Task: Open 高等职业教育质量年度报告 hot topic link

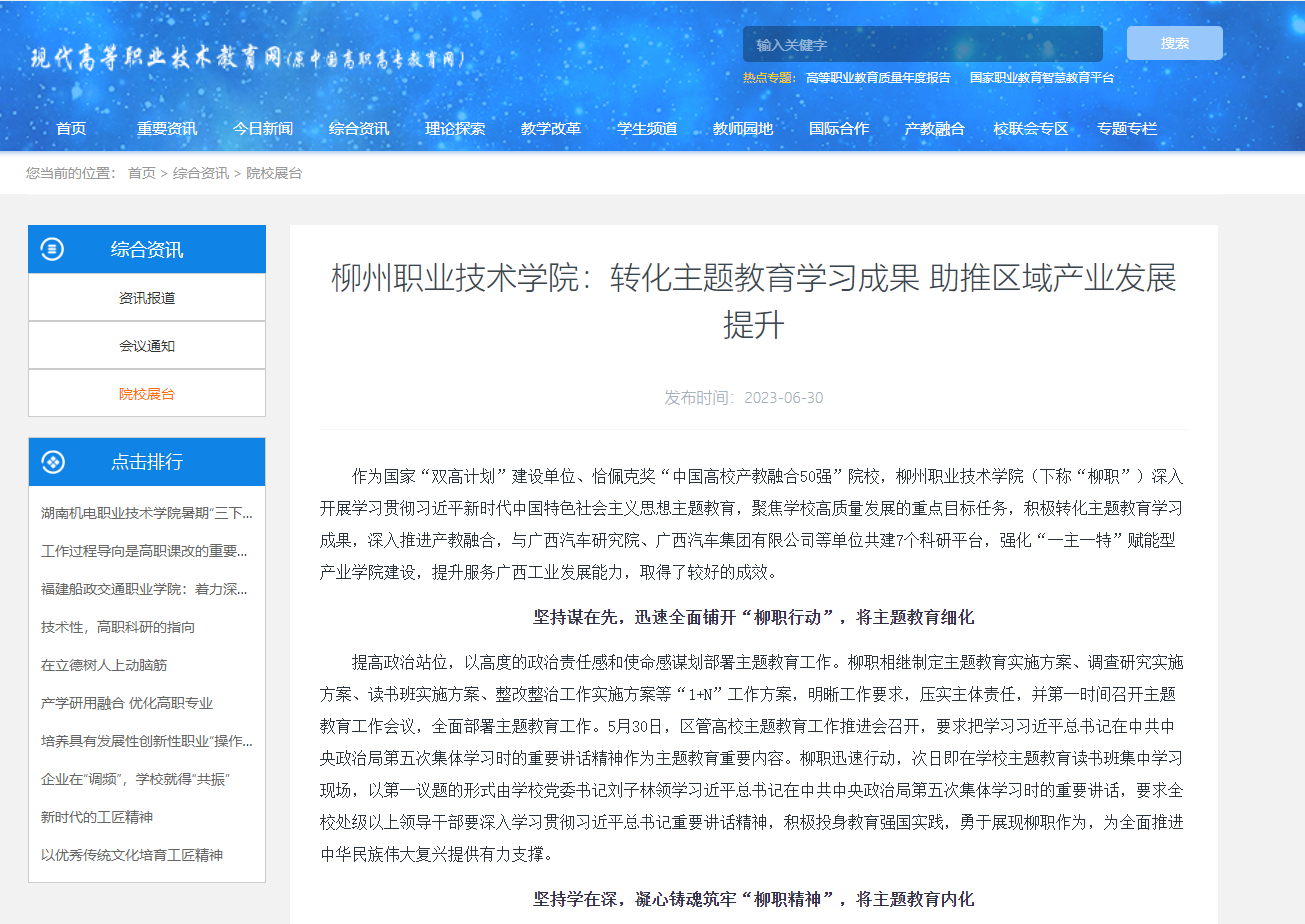Action: click(878, 77)
